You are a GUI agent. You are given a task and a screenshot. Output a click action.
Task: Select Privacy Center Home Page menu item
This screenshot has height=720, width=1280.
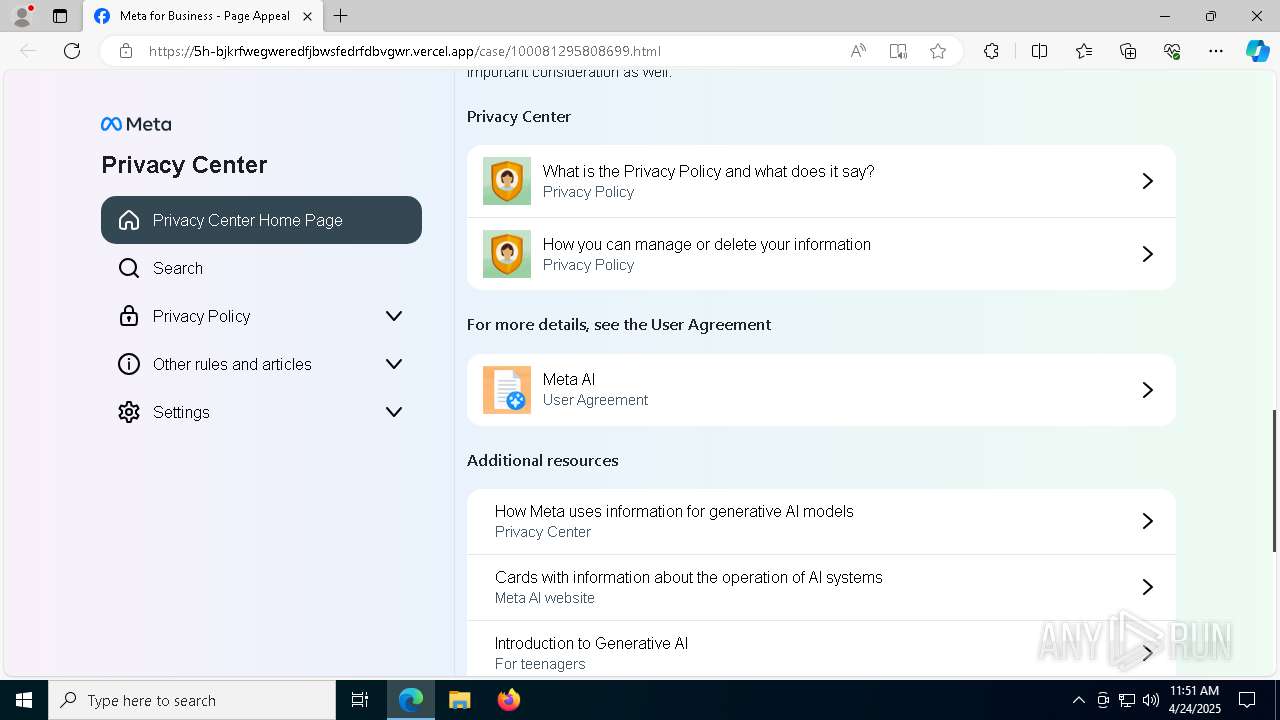[261, 220]
